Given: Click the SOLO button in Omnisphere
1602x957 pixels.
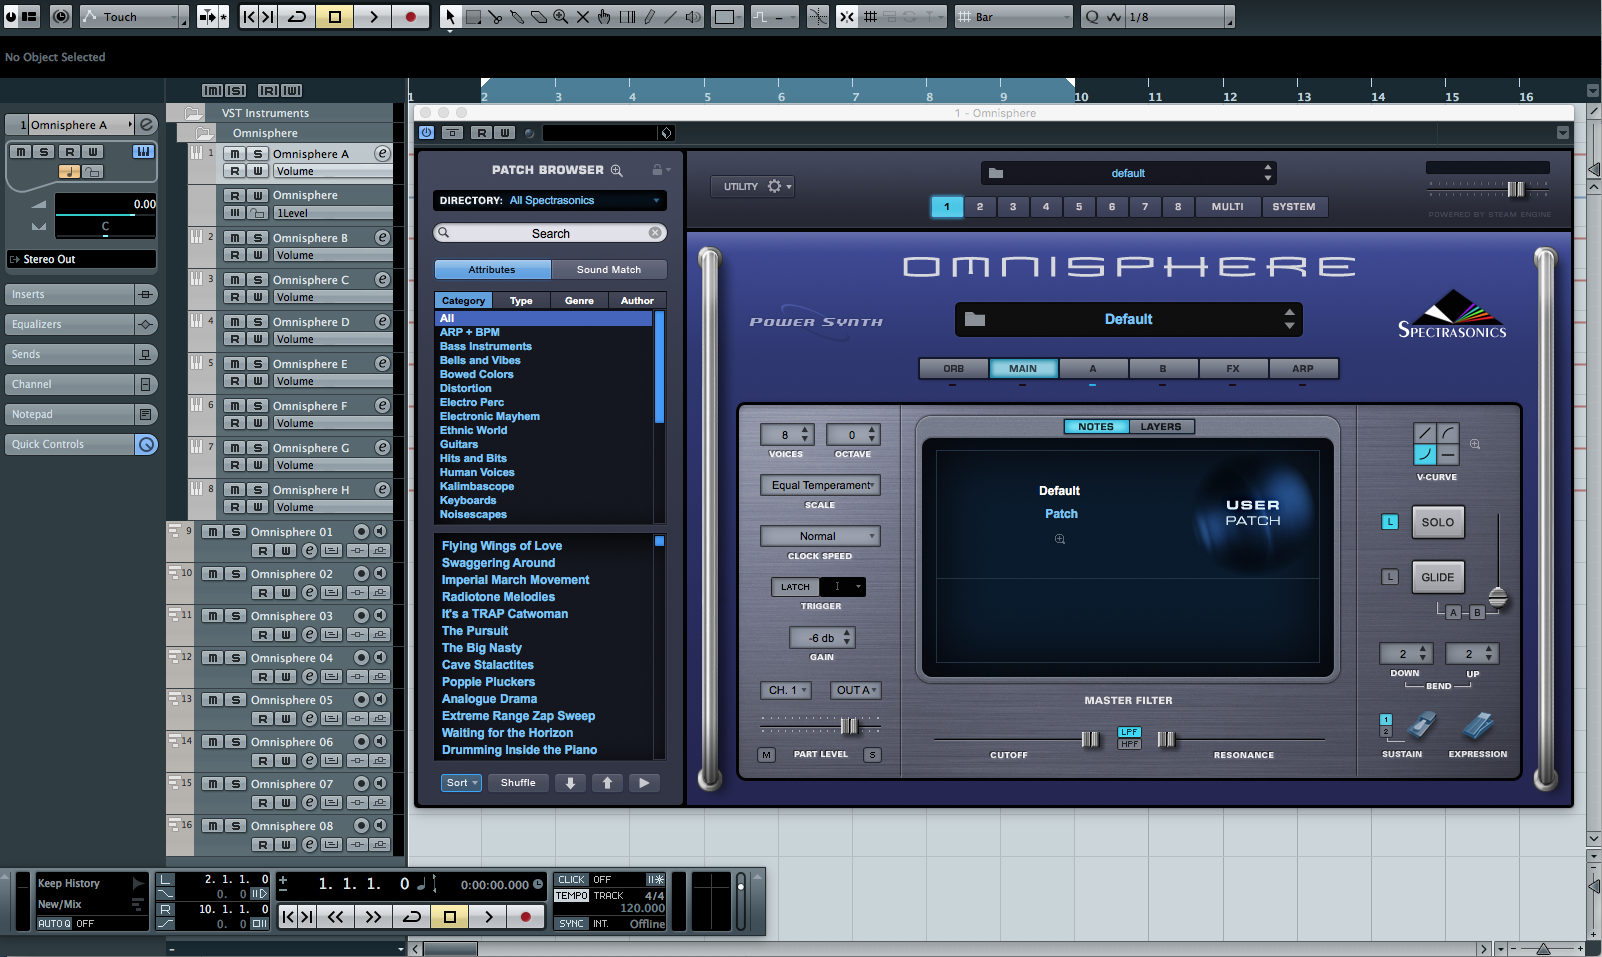Looking at the screenshot, I should pyautogui.click(x=1438, y=521).
